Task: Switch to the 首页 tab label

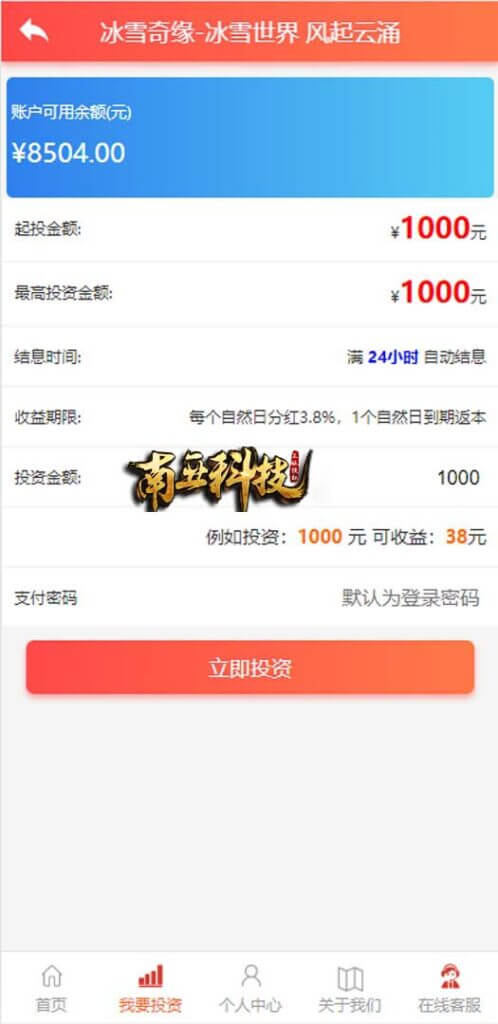Action: click(x=51, y=1004)
